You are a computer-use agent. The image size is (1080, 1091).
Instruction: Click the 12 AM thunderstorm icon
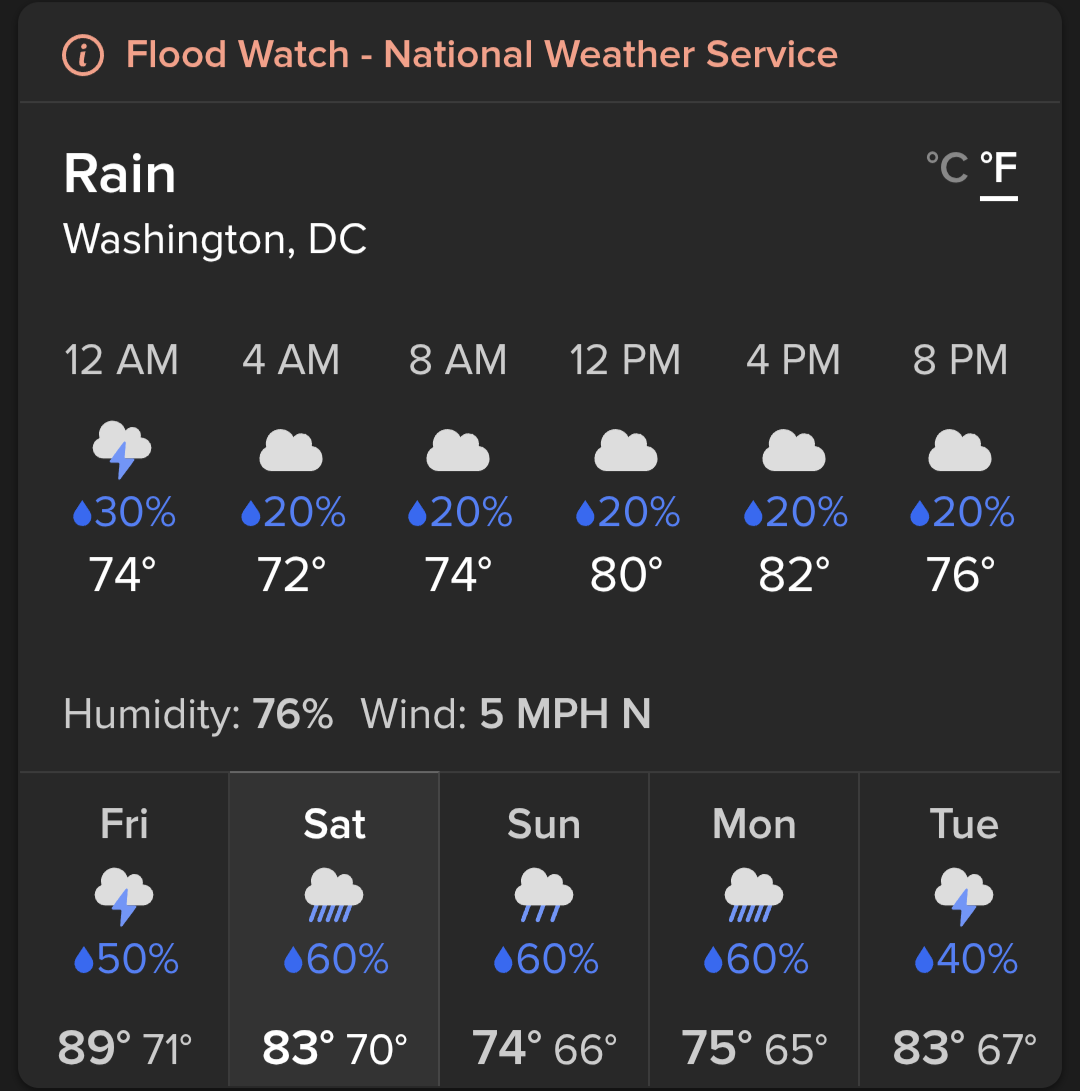(122, 449)
